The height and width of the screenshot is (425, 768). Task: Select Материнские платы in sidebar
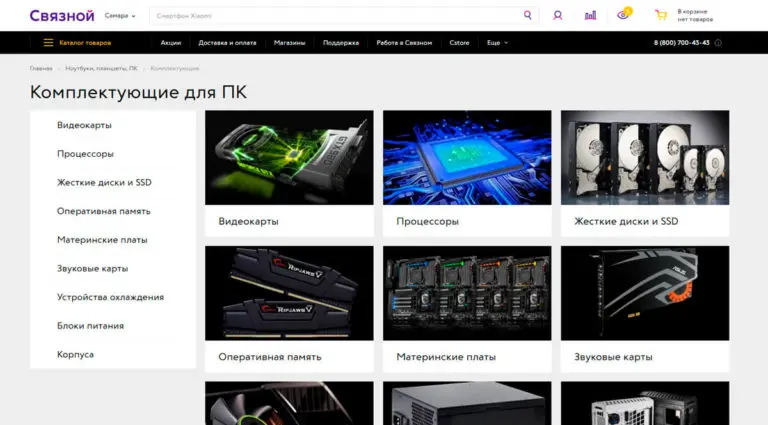coord(102,240)
